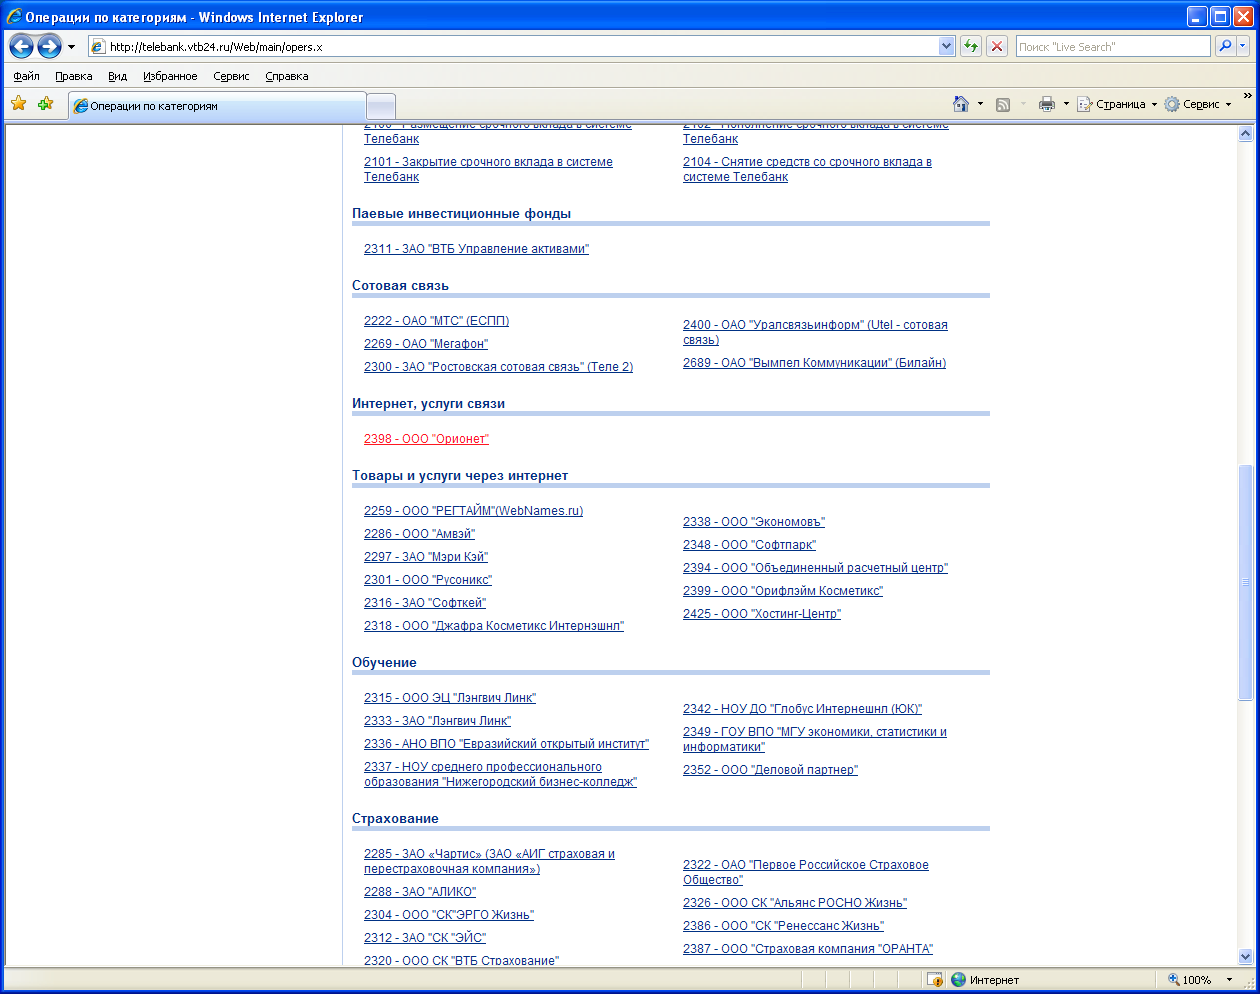The image size is (1260, 994).
Task: Open link 2338 ООО Экономовъ
Action: pos(754,522)
